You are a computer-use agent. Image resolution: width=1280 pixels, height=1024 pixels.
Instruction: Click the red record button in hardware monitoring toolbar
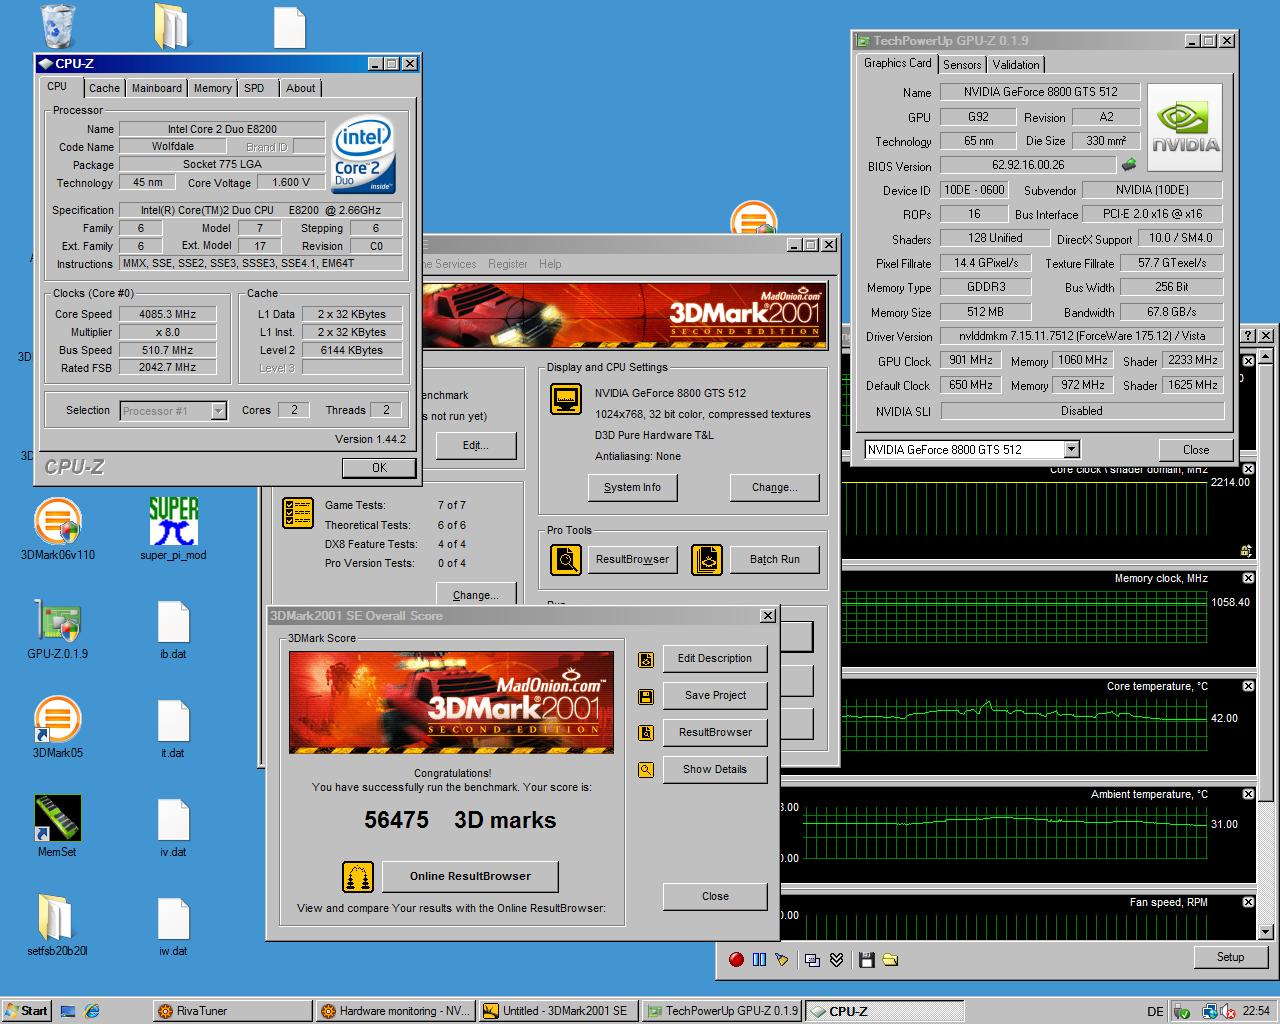736,959
